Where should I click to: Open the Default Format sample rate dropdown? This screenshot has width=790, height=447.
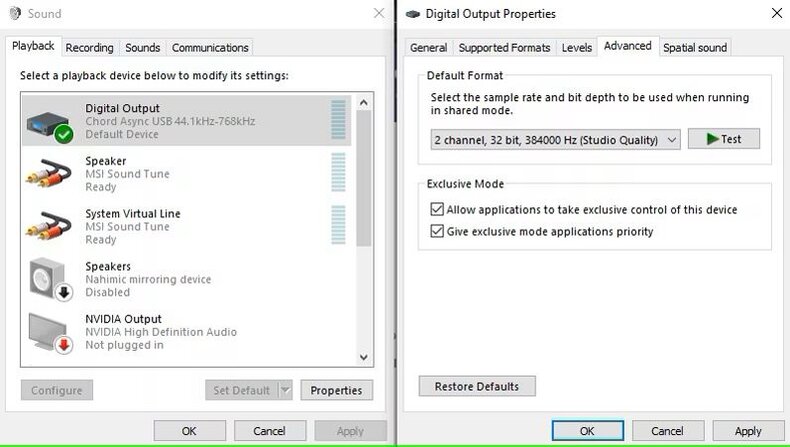pos(555,140)
